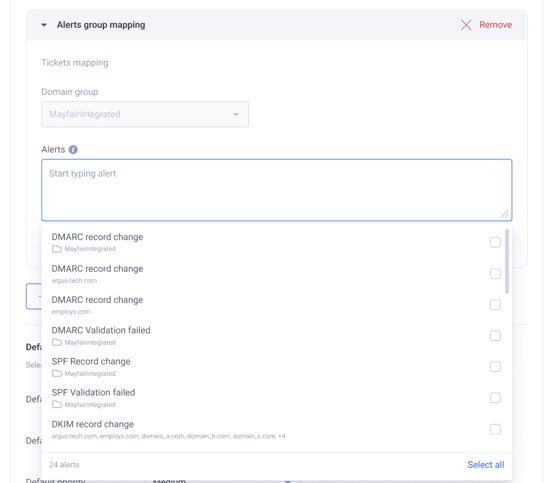The height and width of the screenshot is (483, 551).
Task: Click folder icon under SPF Validation failed
Action: tap(57, 405)
